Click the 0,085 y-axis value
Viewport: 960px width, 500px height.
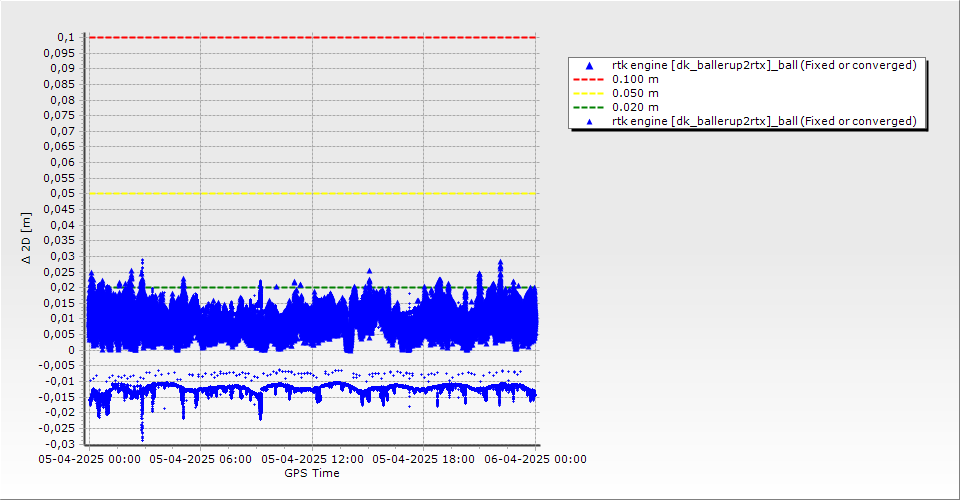[59, 84]
